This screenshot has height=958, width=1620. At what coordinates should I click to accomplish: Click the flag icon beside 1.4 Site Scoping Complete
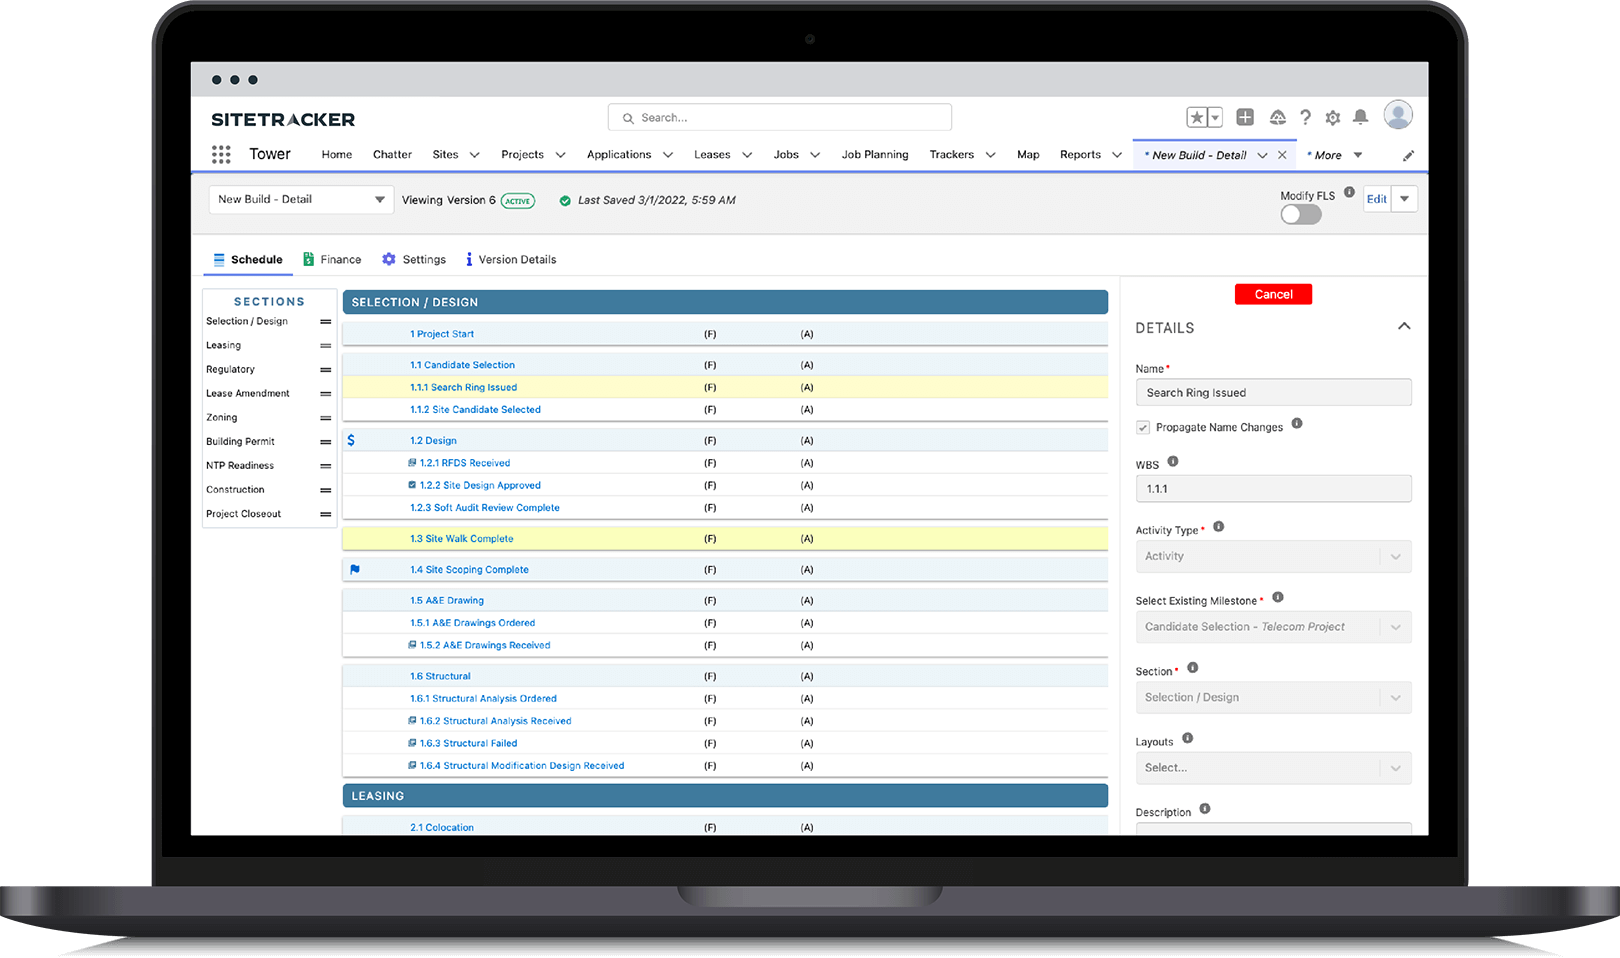point(354,569)
